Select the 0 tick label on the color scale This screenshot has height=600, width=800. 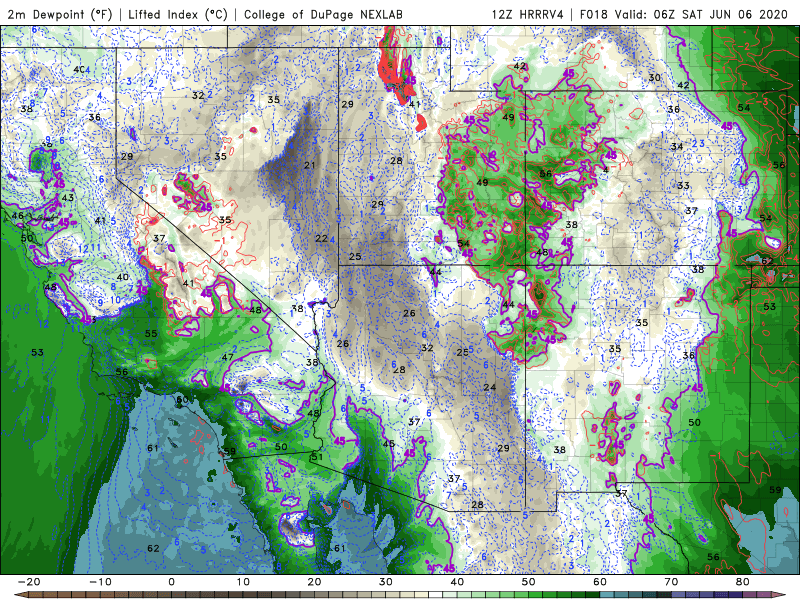[x=171, y=582]
